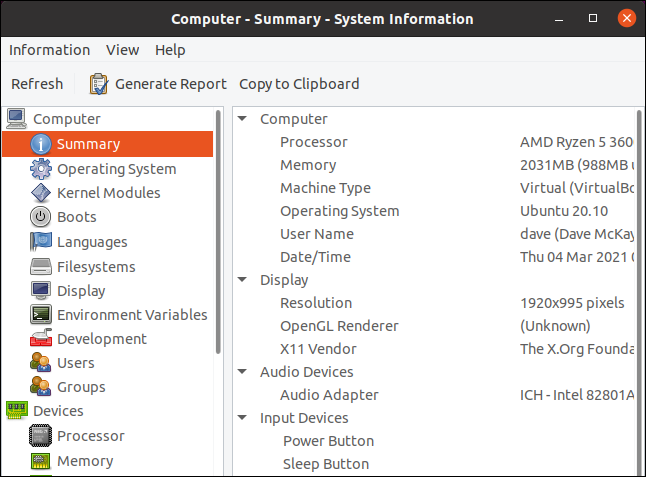Select the Filesystems drive icon

coord(41,267)
